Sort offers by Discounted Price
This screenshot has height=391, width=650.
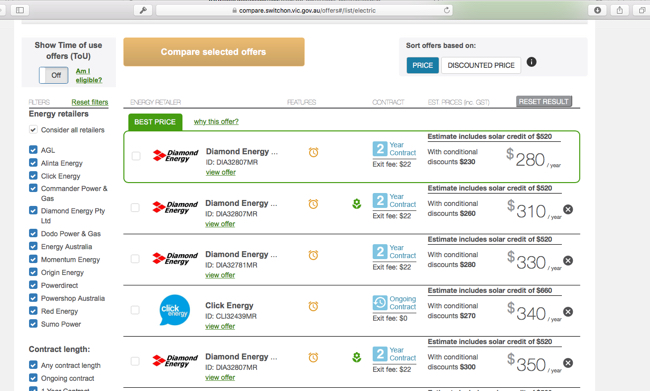[481, 66]
